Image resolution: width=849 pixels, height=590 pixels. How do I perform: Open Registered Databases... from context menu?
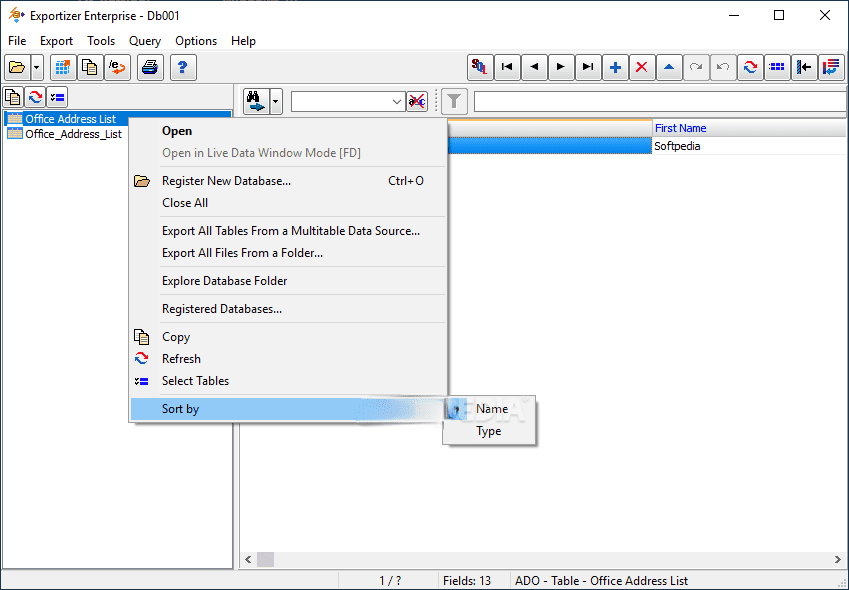point(288,309)
